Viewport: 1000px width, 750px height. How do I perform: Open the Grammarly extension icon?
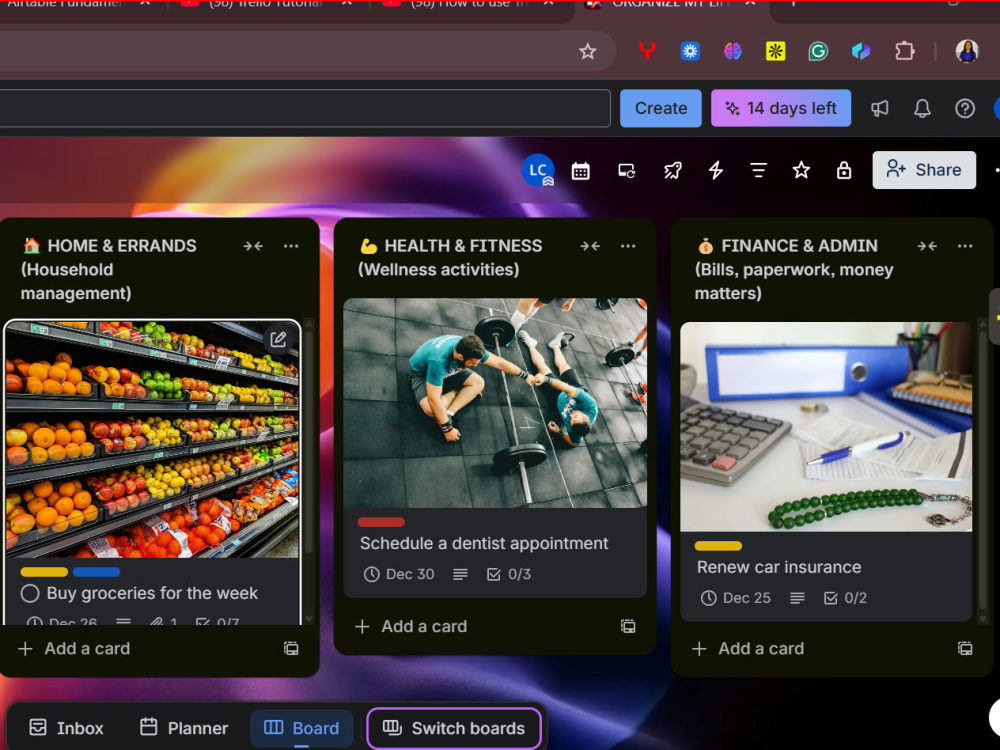(818, 51)
